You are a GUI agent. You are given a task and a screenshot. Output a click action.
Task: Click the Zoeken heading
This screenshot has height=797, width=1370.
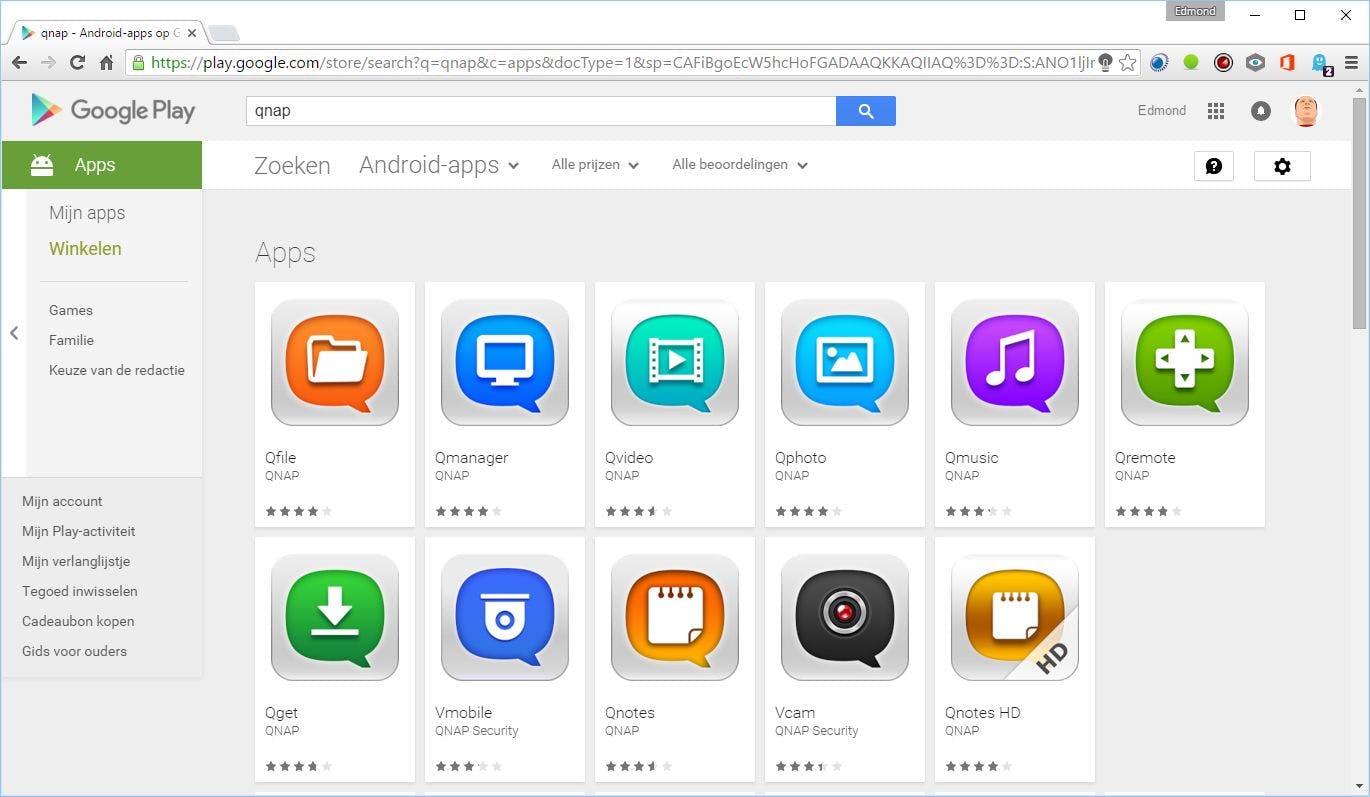click(292, 165)
